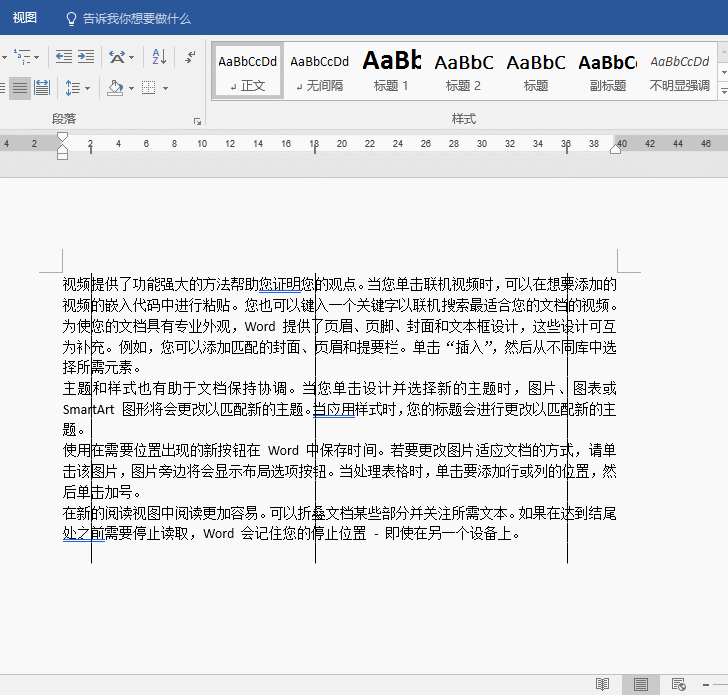This screenshot has height=695, width=728.
Task: Switch to Read Mode view in status bar
Action: coord(602,684)
